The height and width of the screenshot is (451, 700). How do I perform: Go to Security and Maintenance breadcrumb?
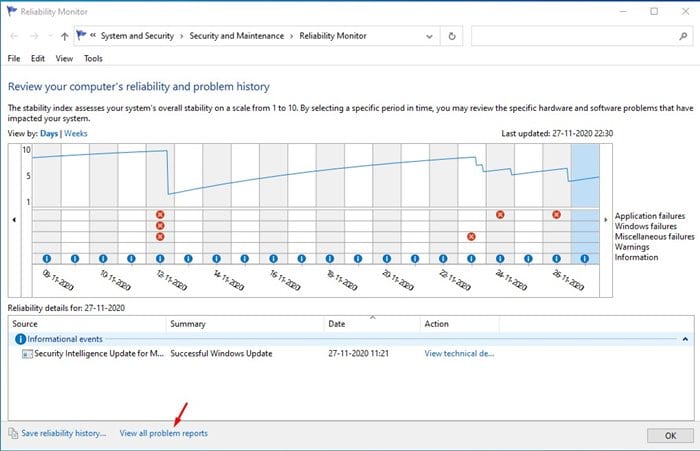coord(237,36)
